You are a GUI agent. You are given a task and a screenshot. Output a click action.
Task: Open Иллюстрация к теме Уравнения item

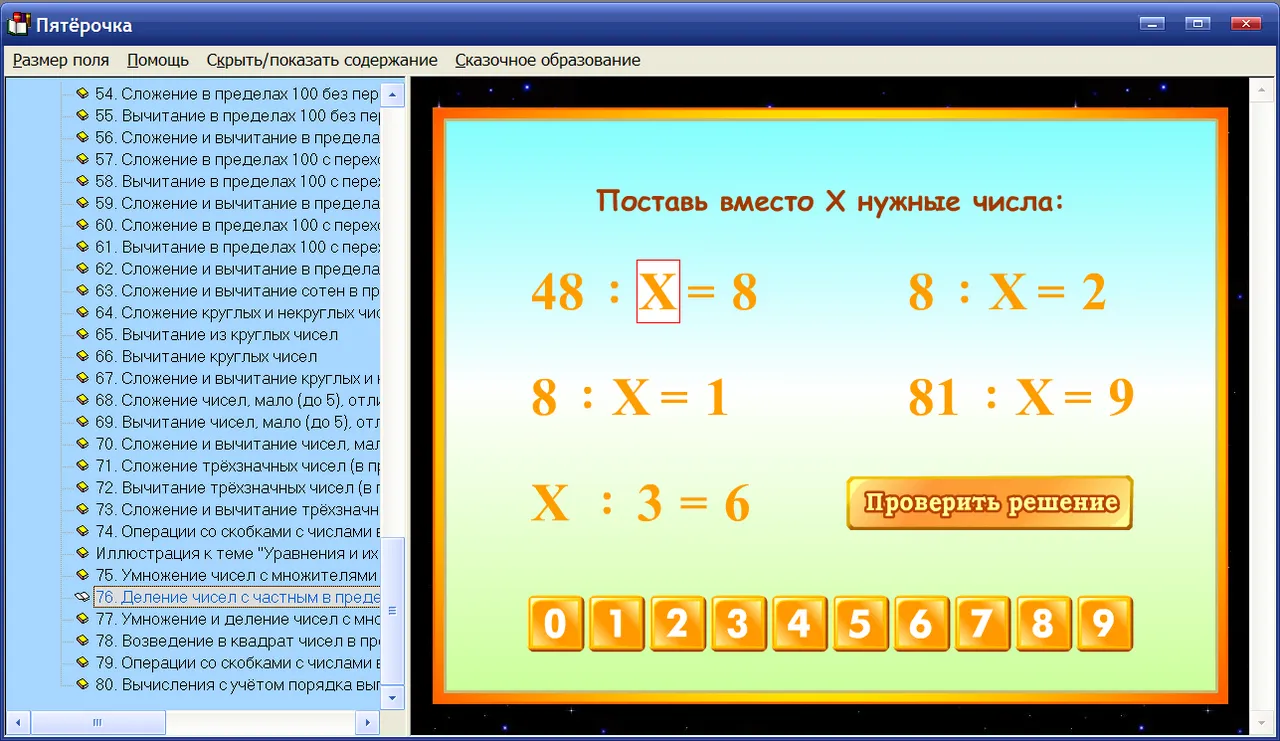point(237,553)
